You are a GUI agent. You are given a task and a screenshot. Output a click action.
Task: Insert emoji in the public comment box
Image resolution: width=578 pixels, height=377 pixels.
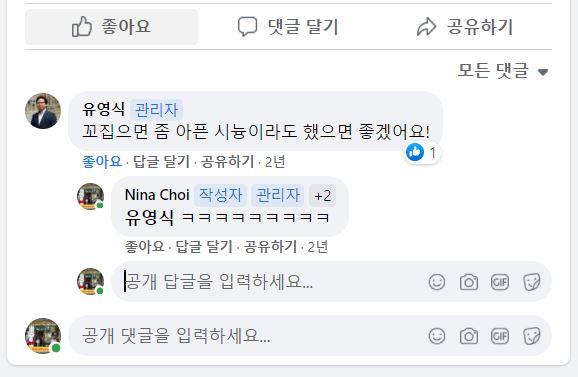click(x=437, y=336)
